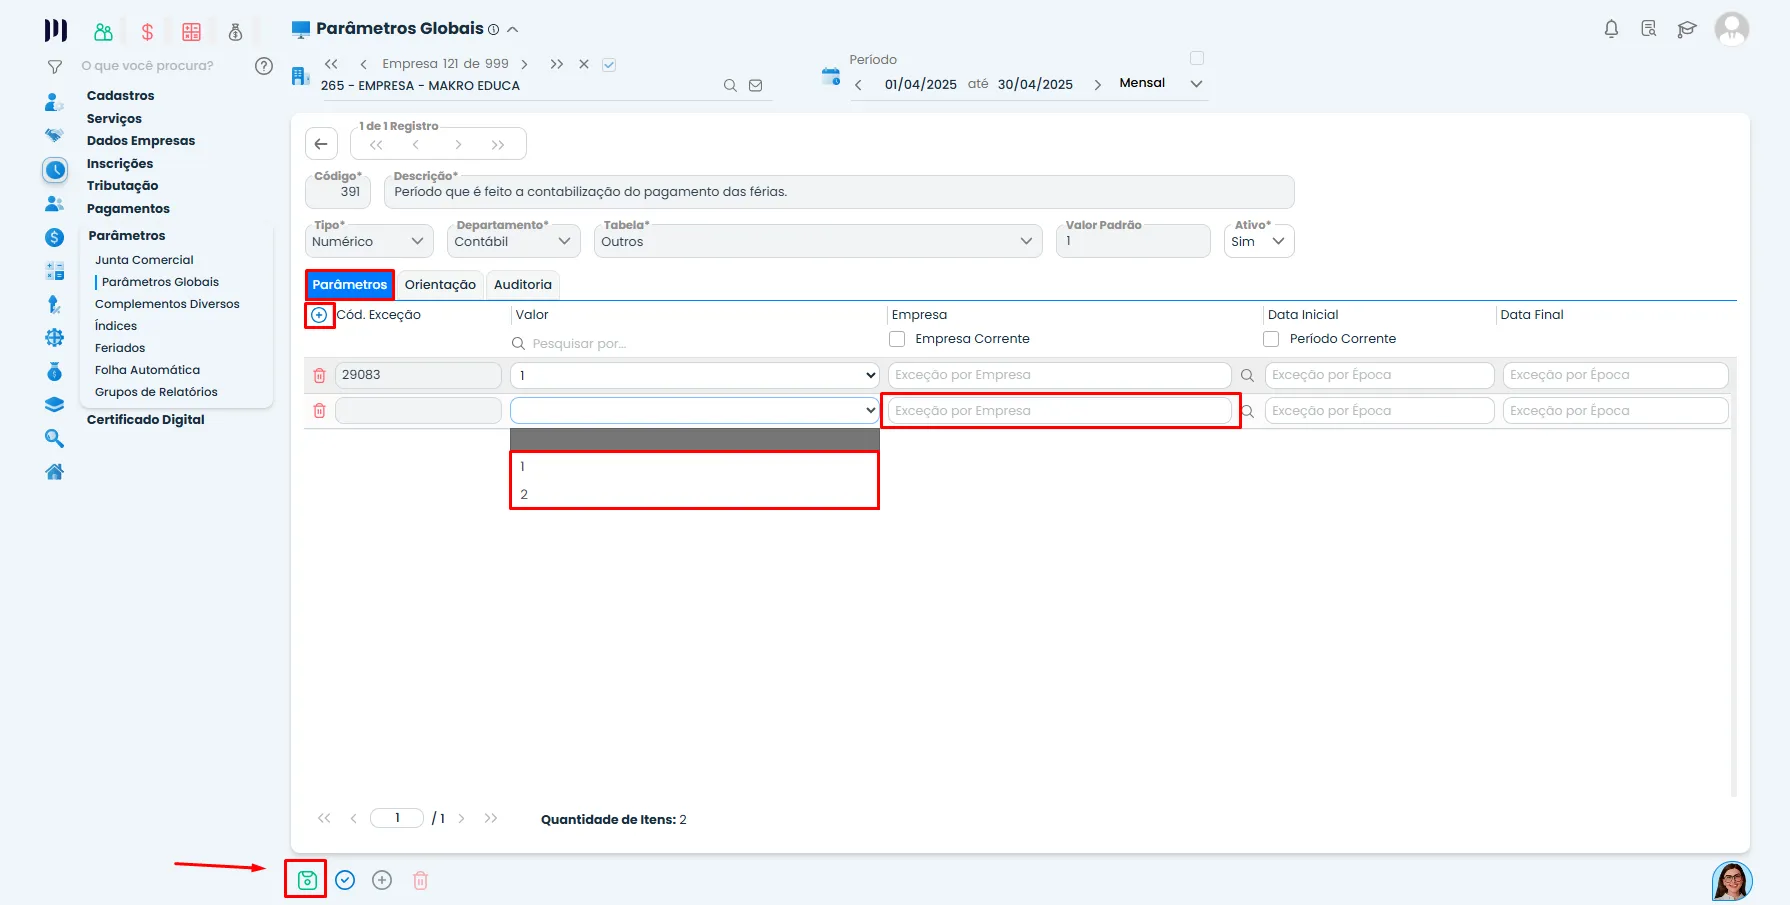Click the red calculator grid icon
Image resolution: width=1790 pixels, height=905 pixels.
click(192, 32)
